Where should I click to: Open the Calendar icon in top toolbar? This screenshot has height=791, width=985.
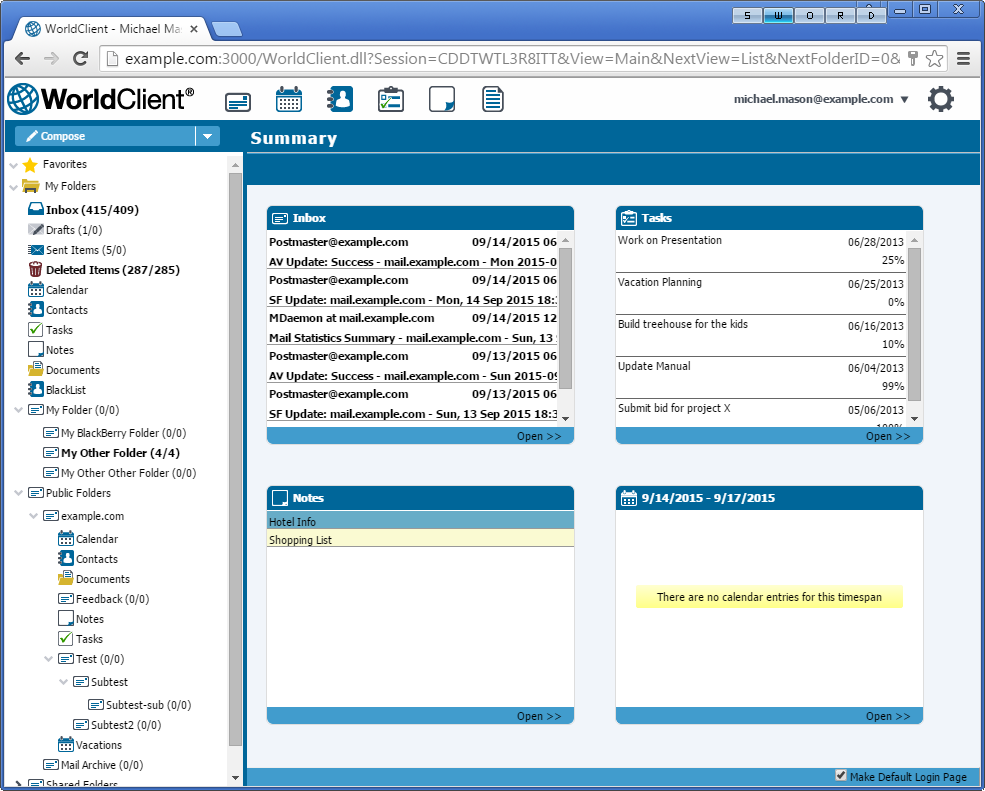[x=289, y=99]
